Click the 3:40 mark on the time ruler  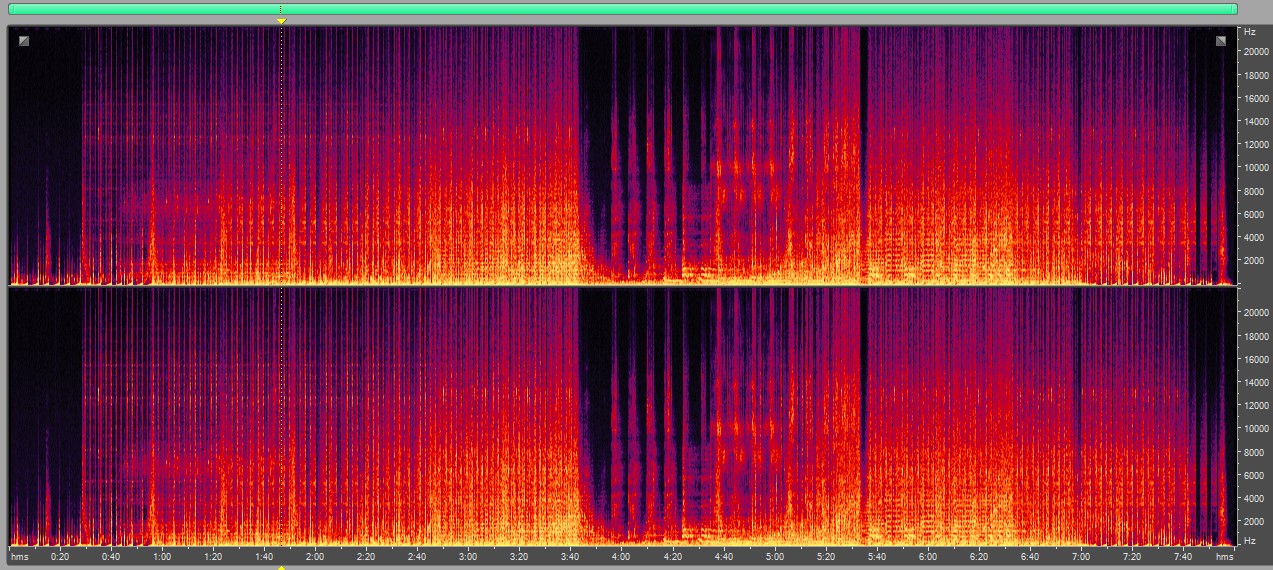pos(570,556)
